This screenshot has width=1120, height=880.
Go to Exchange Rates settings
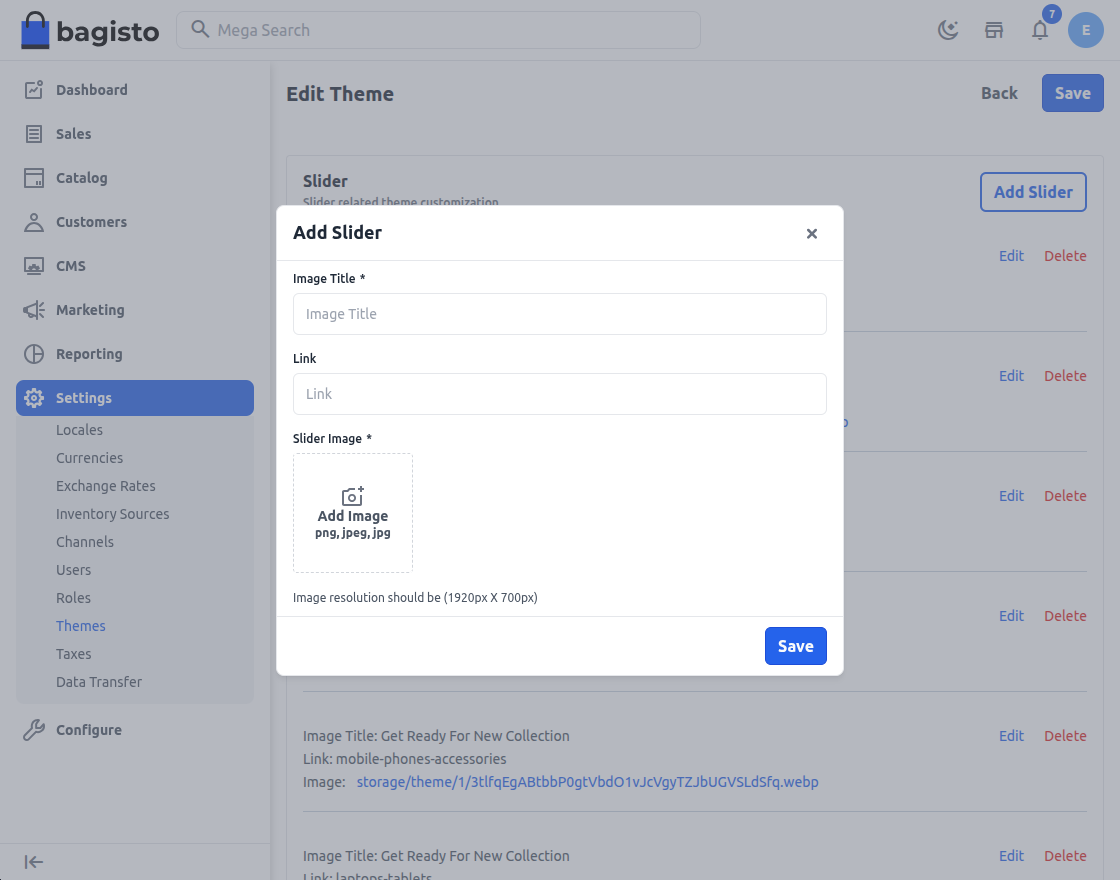coord(106,486)
